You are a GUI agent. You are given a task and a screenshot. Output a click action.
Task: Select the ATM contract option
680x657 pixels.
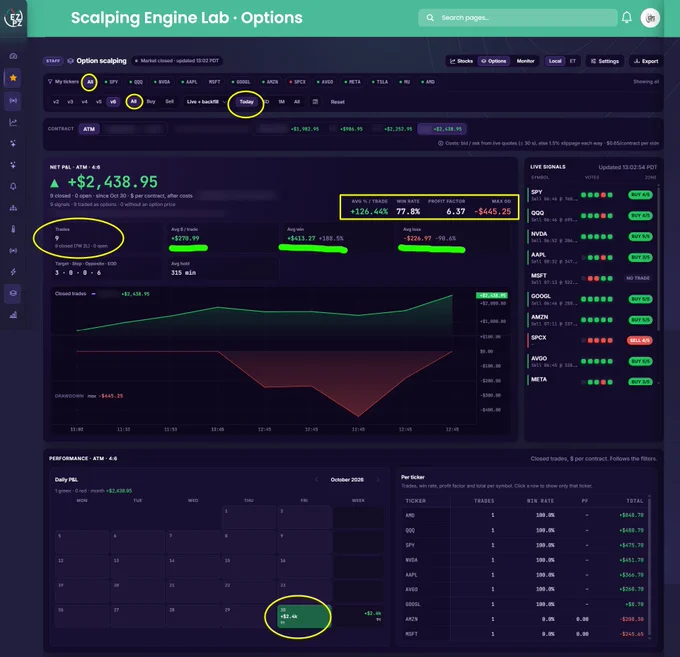89,129
